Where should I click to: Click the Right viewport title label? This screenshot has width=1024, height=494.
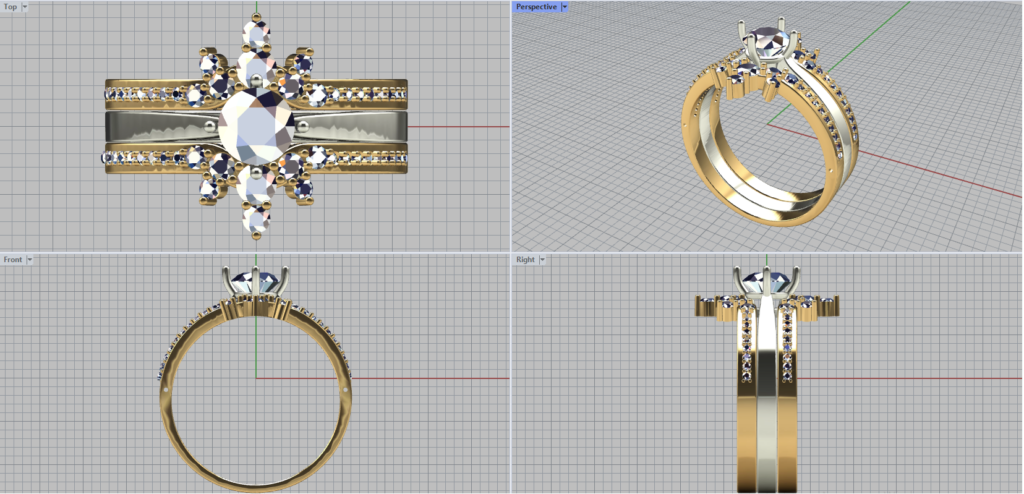pyautogui.click(x=525, y=259)
